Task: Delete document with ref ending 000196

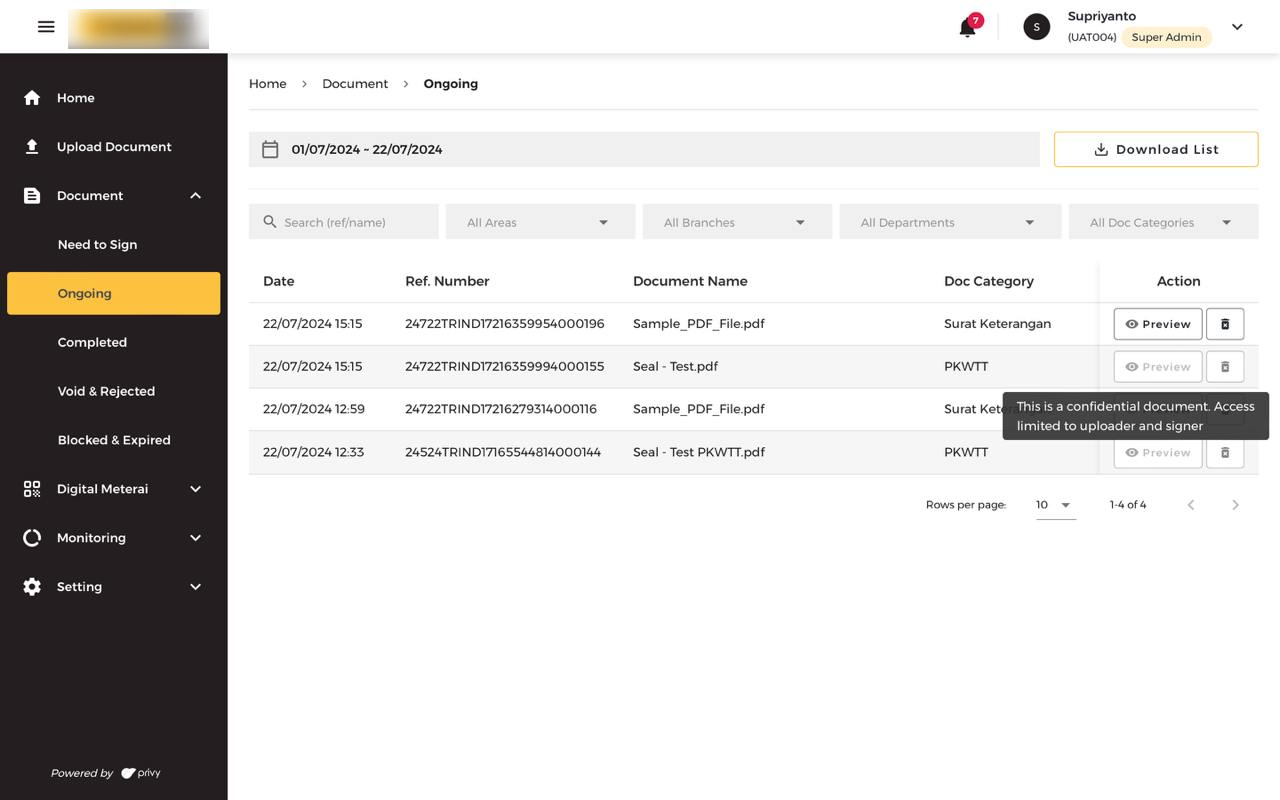Action: 1225,324
